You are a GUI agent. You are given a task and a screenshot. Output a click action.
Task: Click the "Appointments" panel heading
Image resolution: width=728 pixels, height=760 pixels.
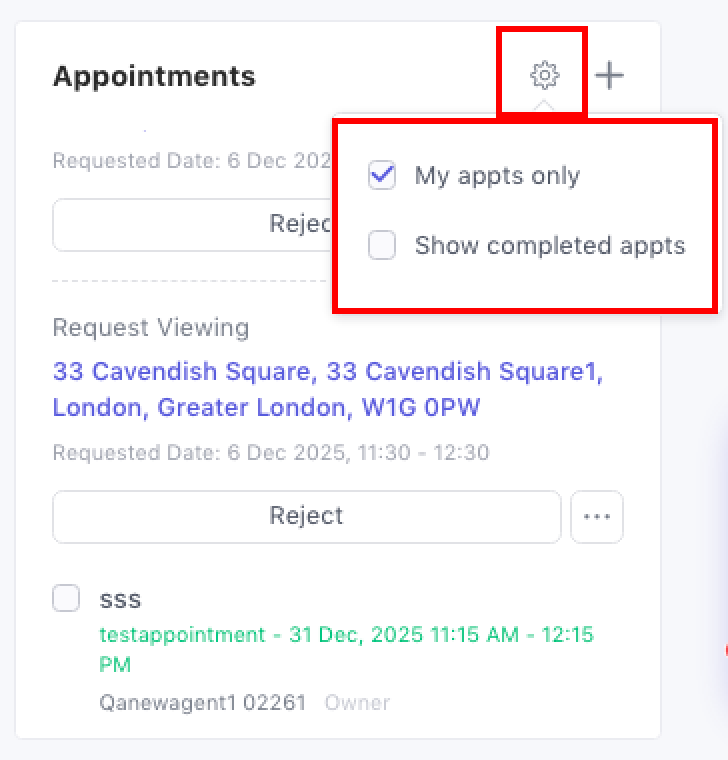tap(154, 76)
